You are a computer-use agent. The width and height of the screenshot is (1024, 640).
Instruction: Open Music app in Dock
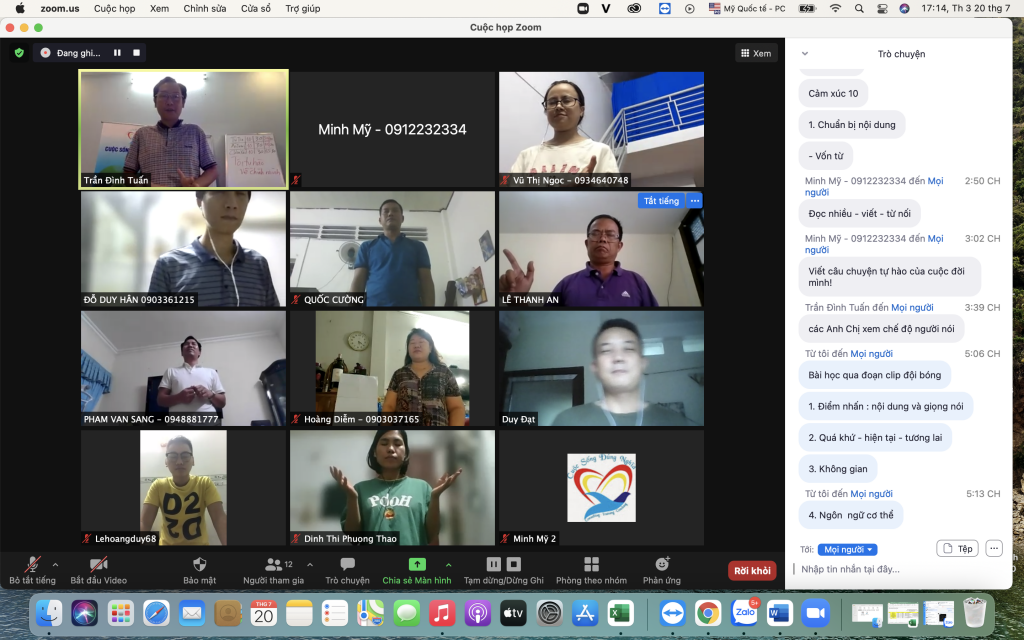442,613
